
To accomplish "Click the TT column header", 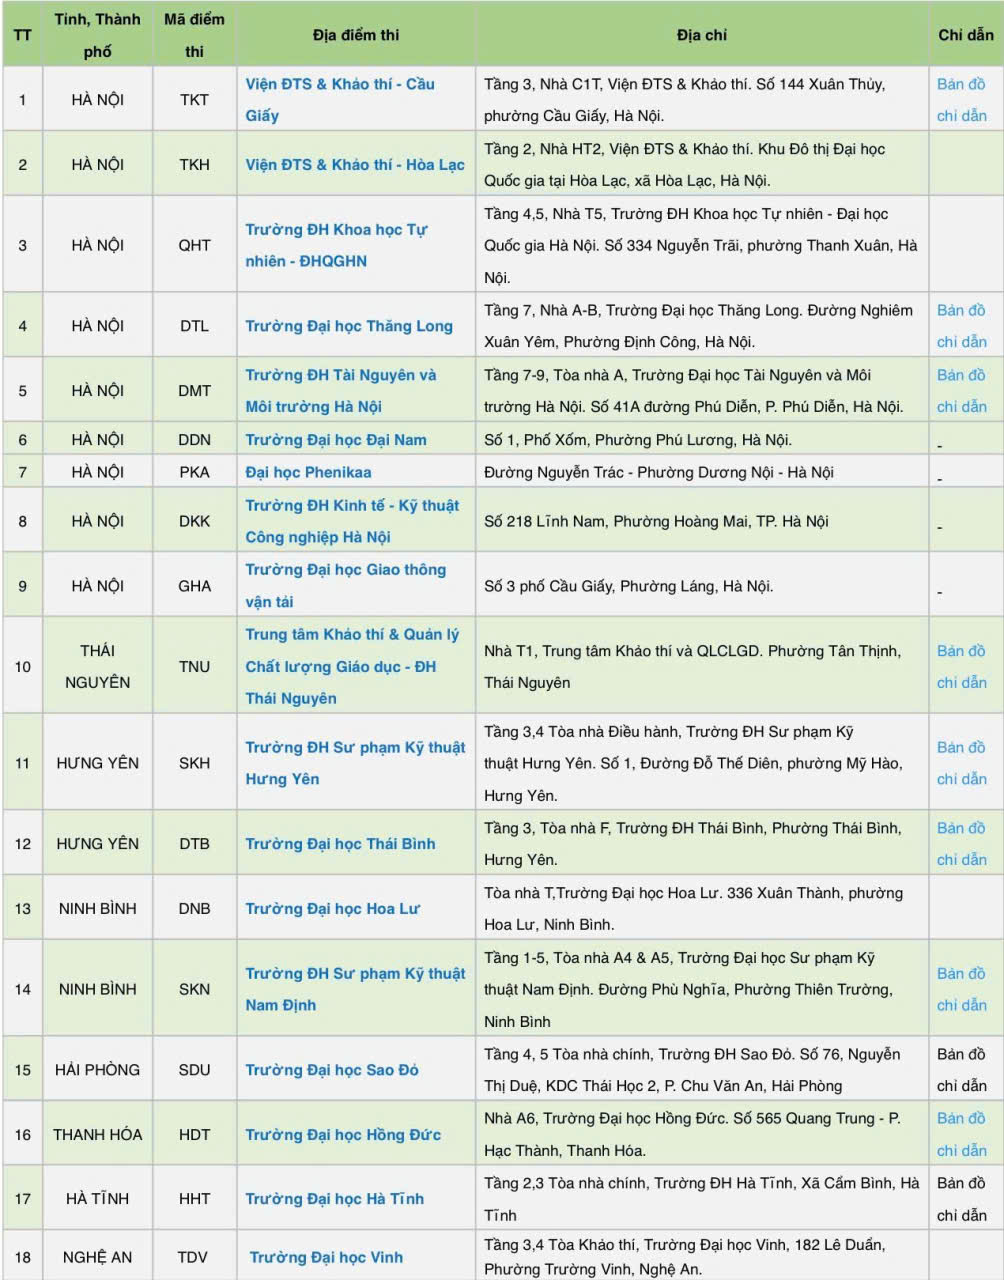I will (x=22, y=35).
